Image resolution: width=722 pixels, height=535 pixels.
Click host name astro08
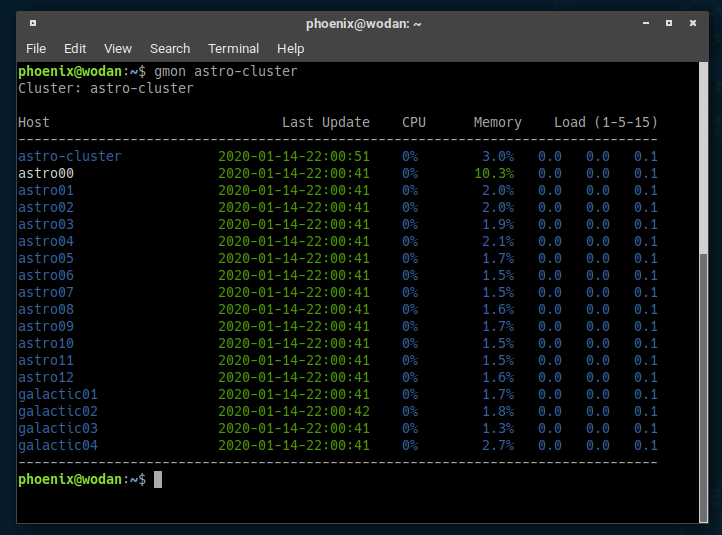coord(46,309)
